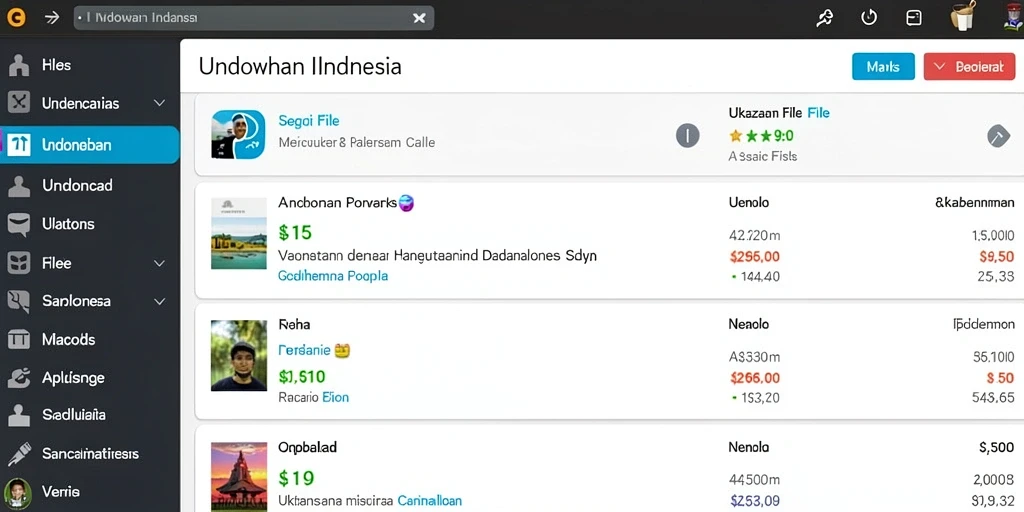Open the red Beoierat dropdown button
The width and height of the screenshot is (1024, 512).
pos(969,67)
